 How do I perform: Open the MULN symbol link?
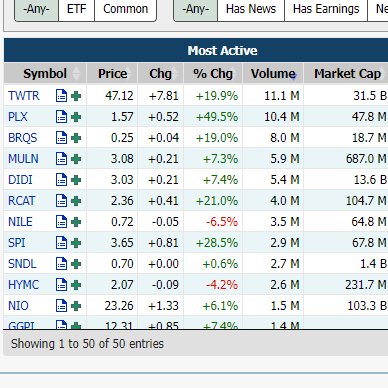23,159
